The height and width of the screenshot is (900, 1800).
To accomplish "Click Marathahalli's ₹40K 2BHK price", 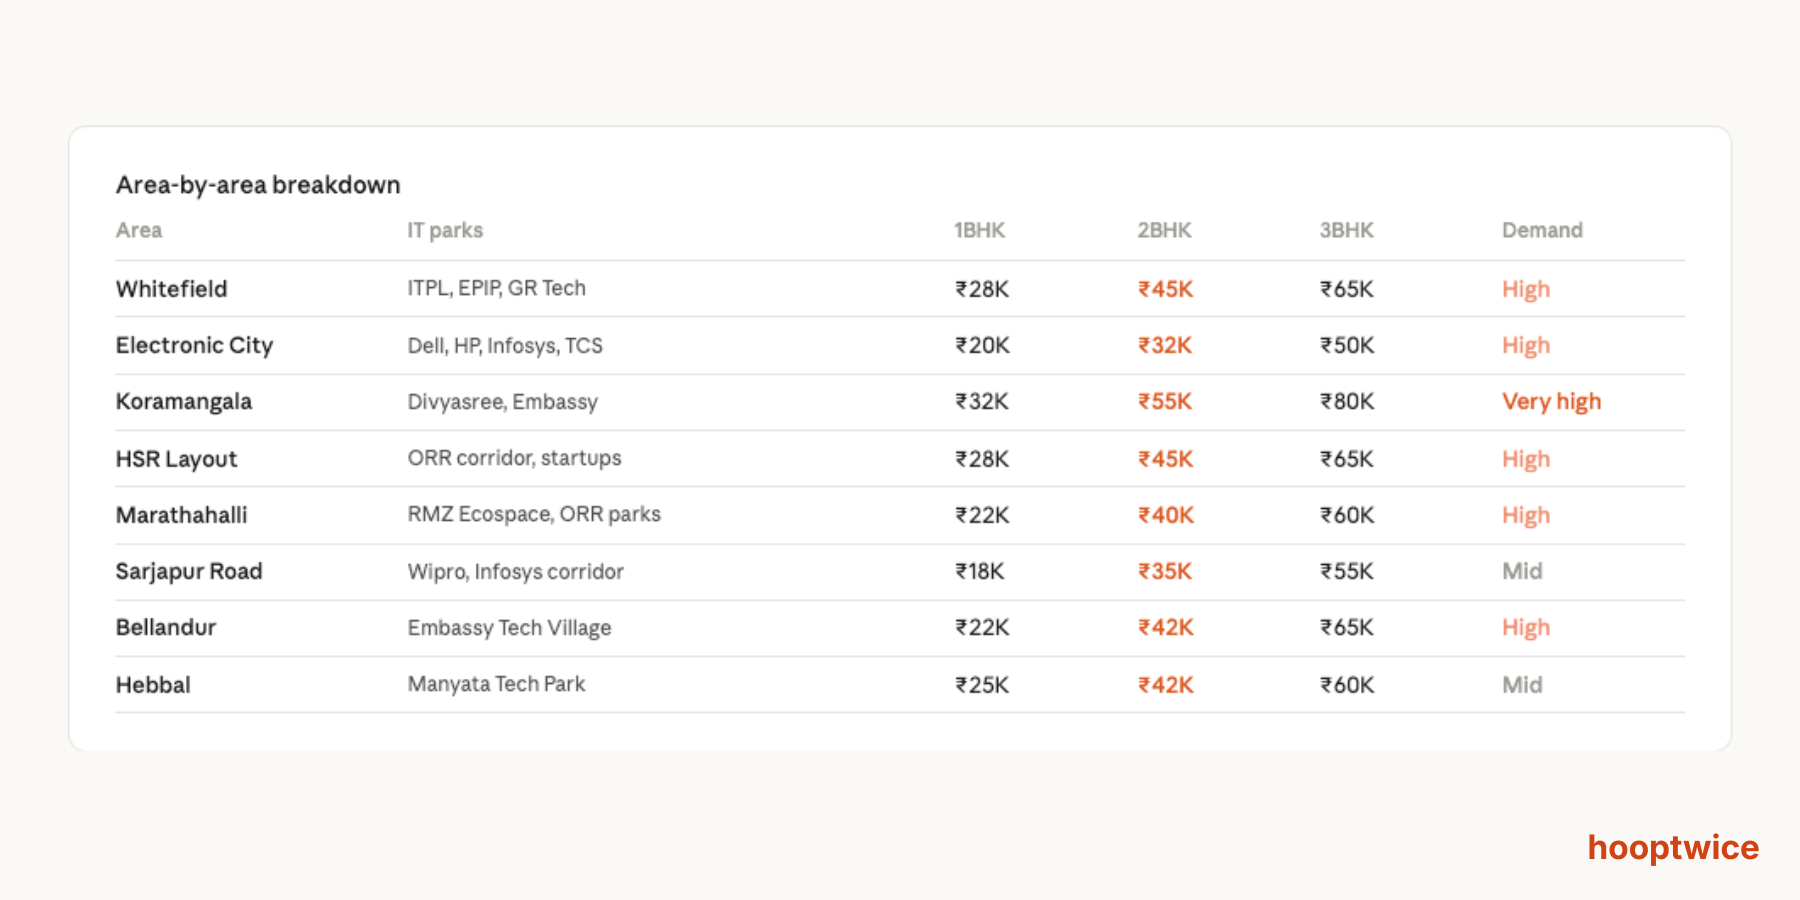I will pos(1165,516).
